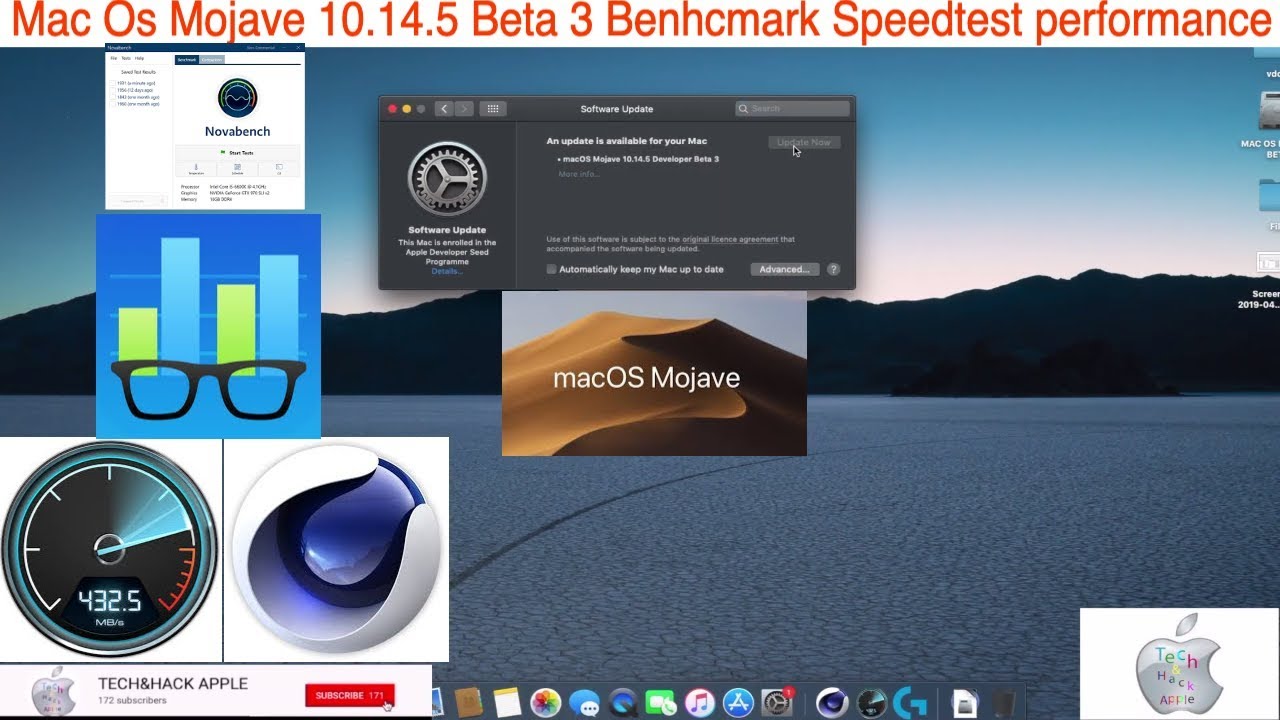Open Notes from the Dock
1280x720 pixels.
tap(507, 702)
